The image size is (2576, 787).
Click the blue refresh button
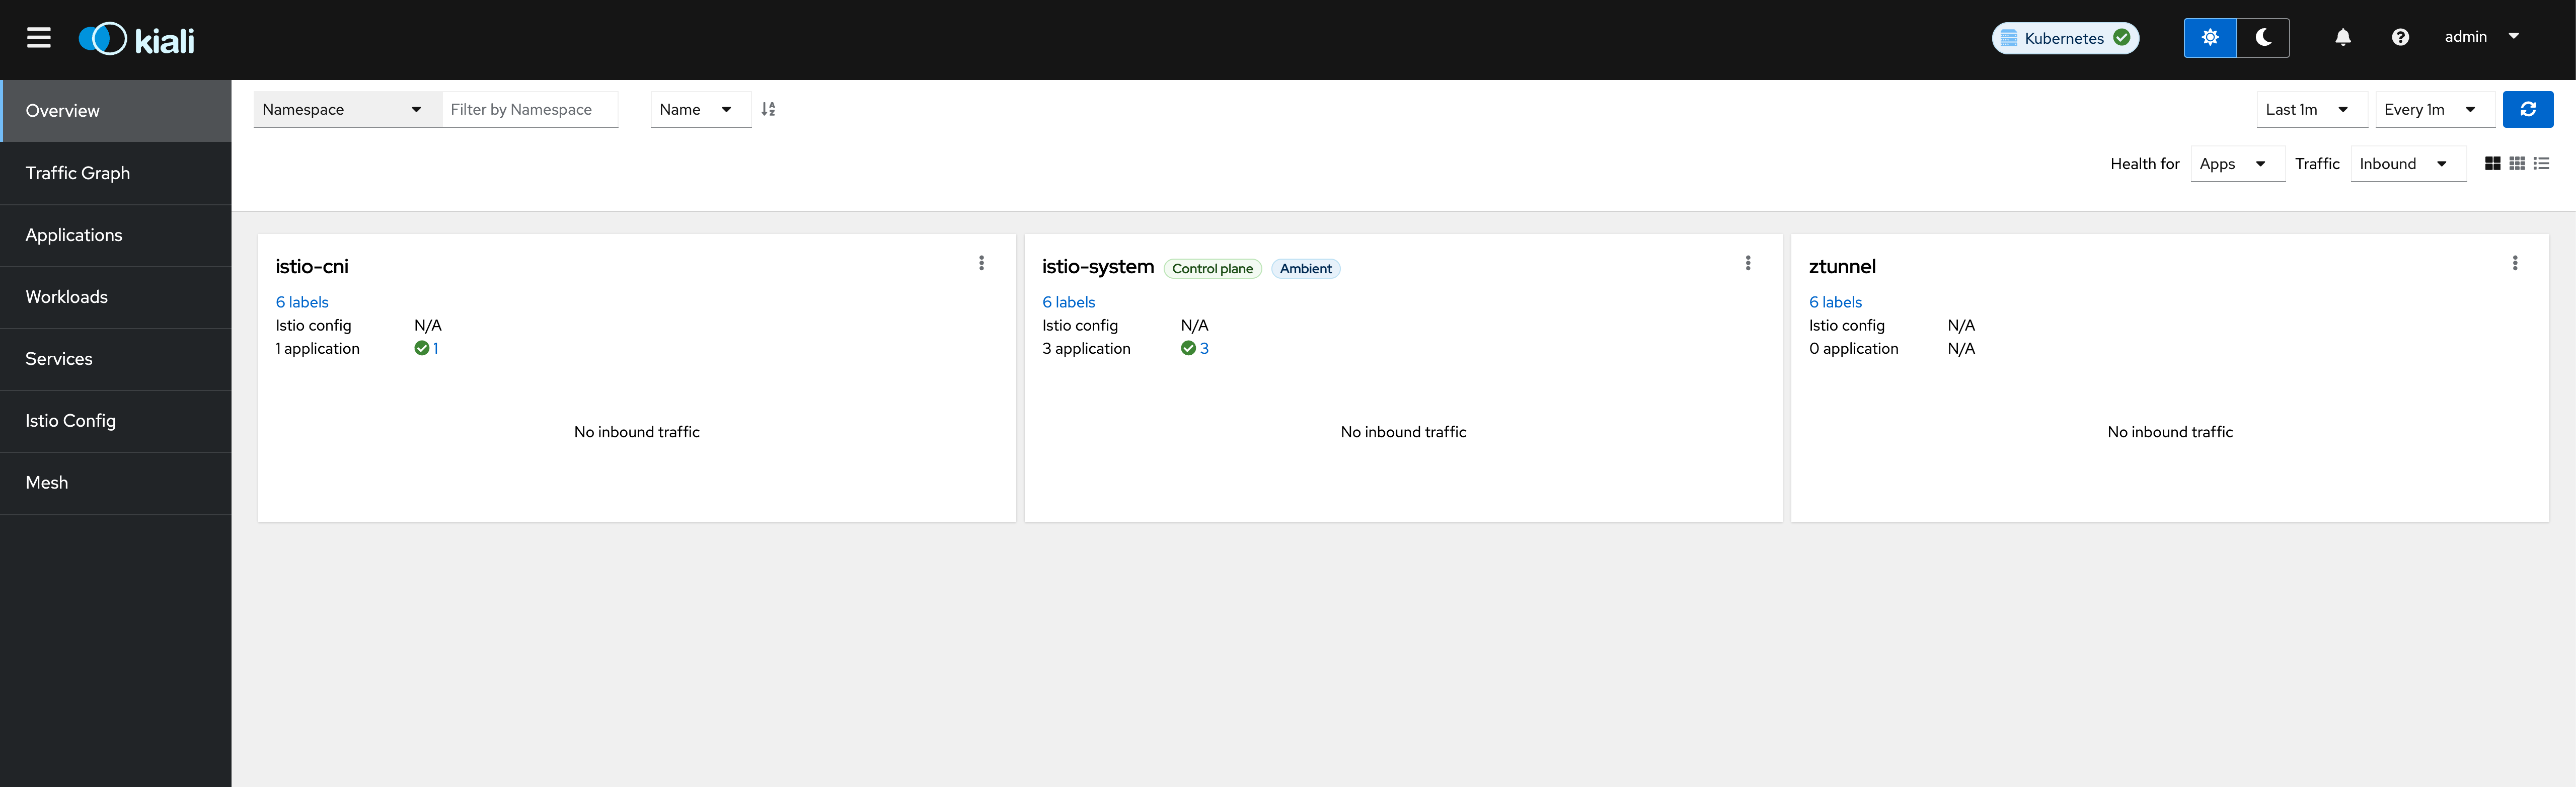2527,109
